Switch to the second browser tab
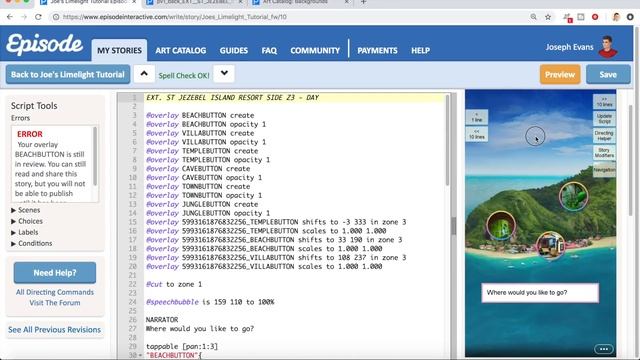Image resolution: width=640 pixels, height=360 pixels. point(194,2)
